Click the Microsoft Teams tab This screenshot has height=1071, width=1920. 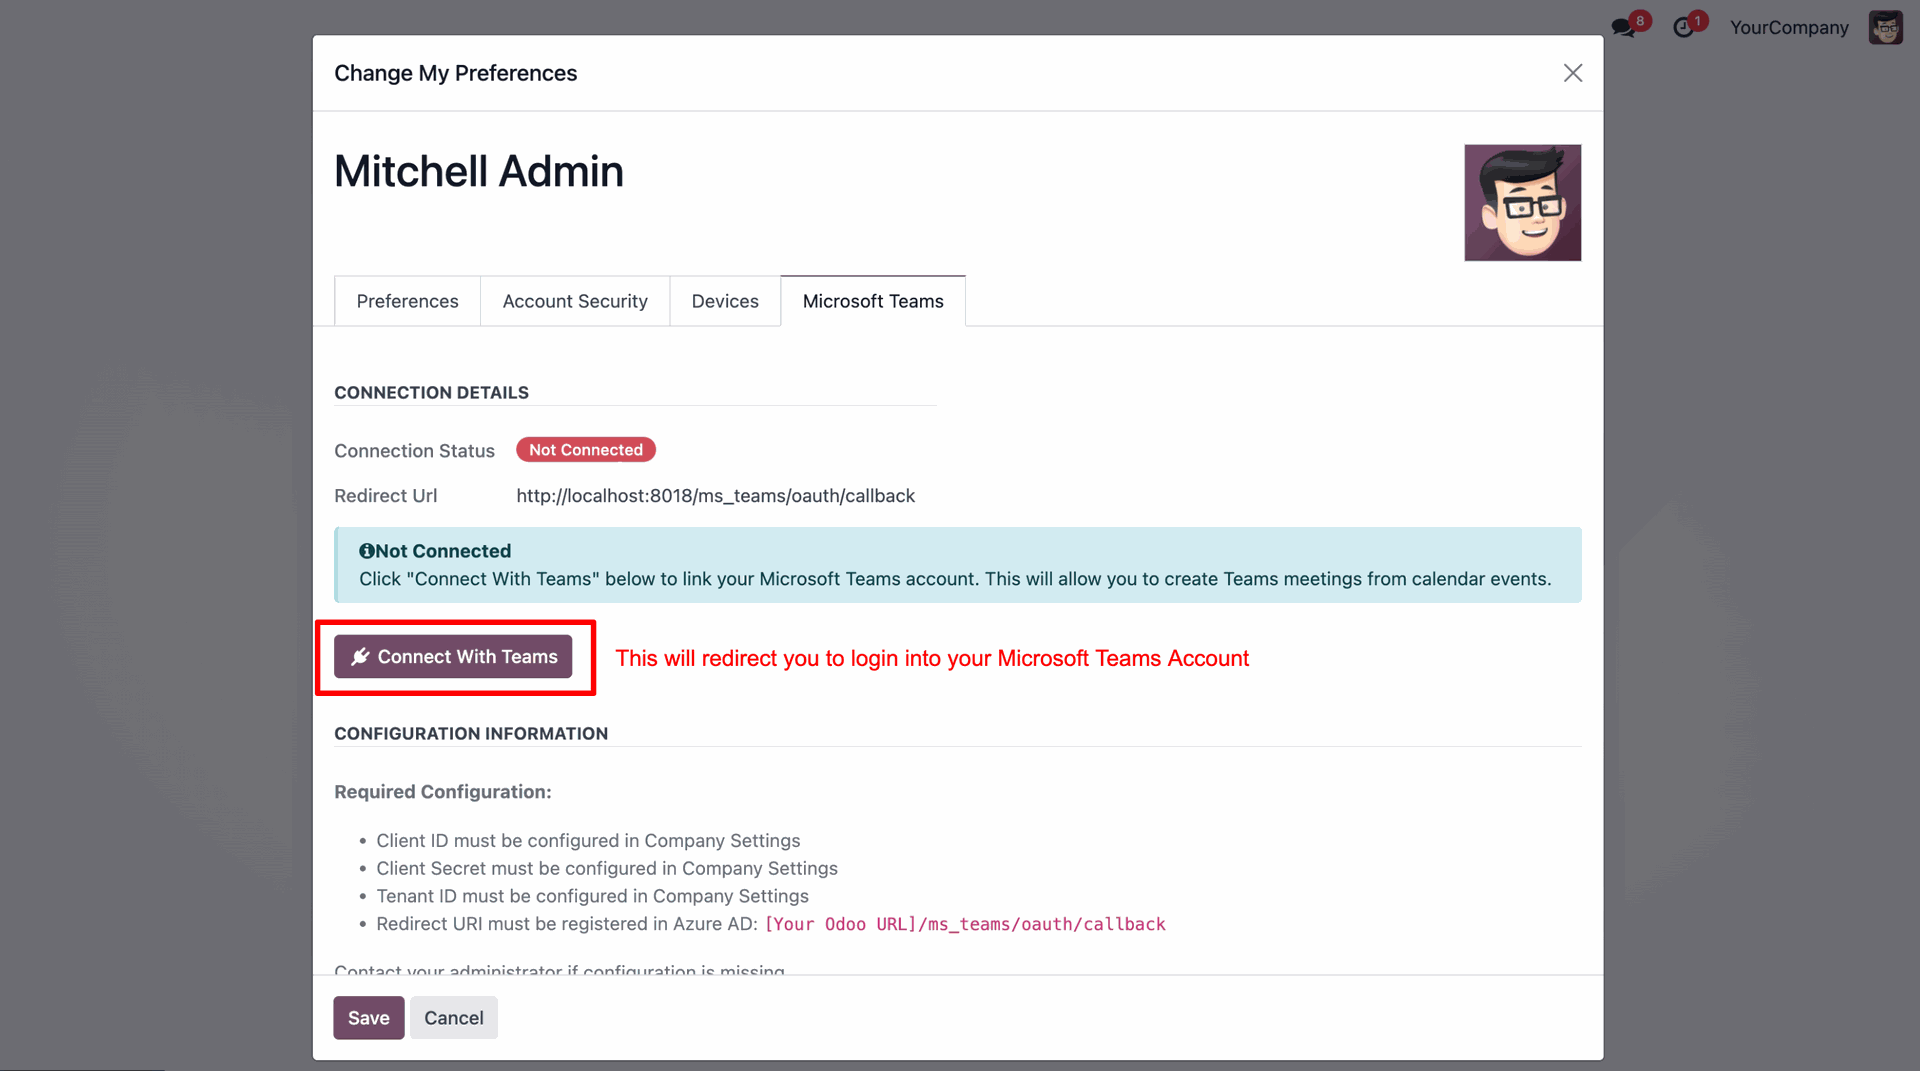[x=873, y=301]
